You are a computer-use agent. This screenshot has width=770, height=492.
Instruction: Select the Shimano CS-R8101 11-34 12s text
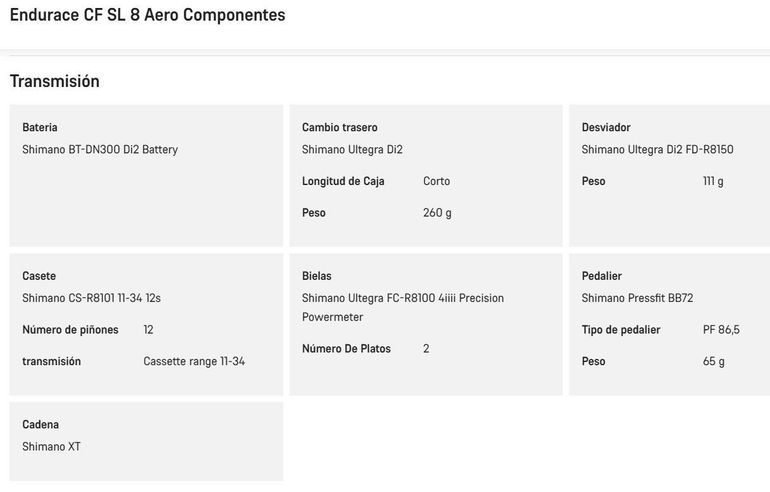pyautogui.click(x=91, y=298)
